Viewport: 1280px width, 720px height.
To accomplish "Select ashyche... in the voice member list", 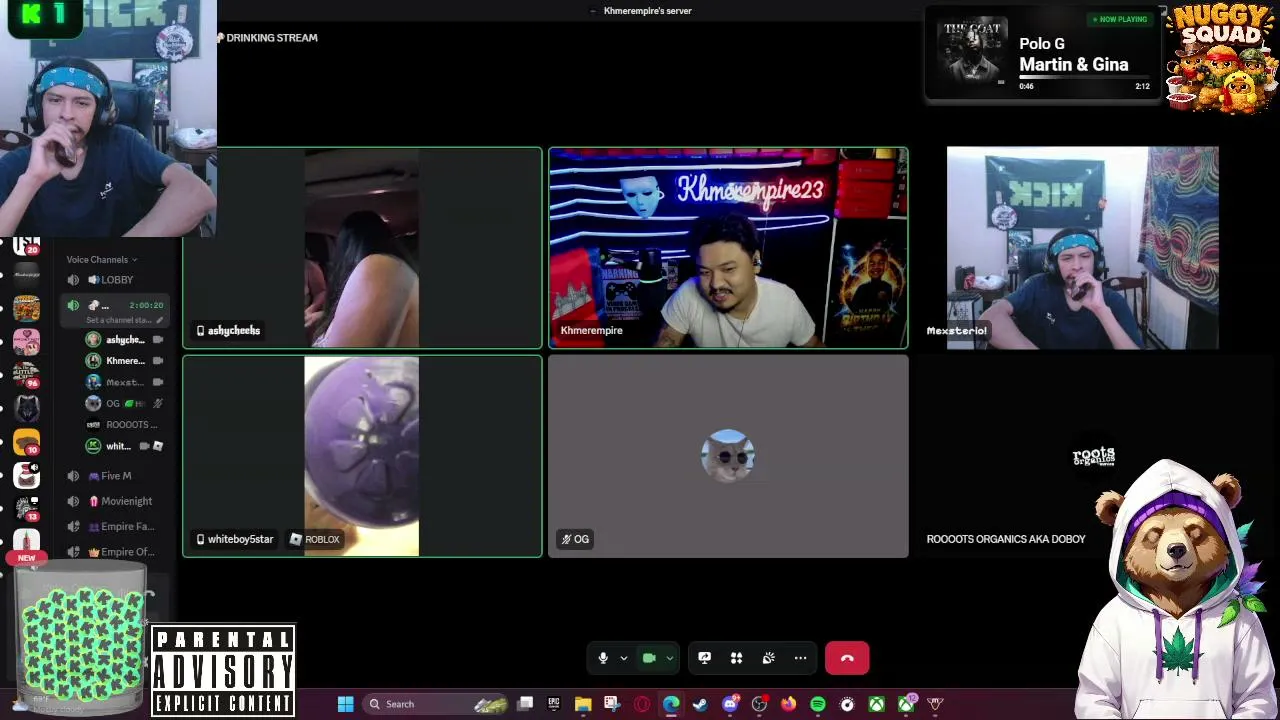I will tap(124, 340).
